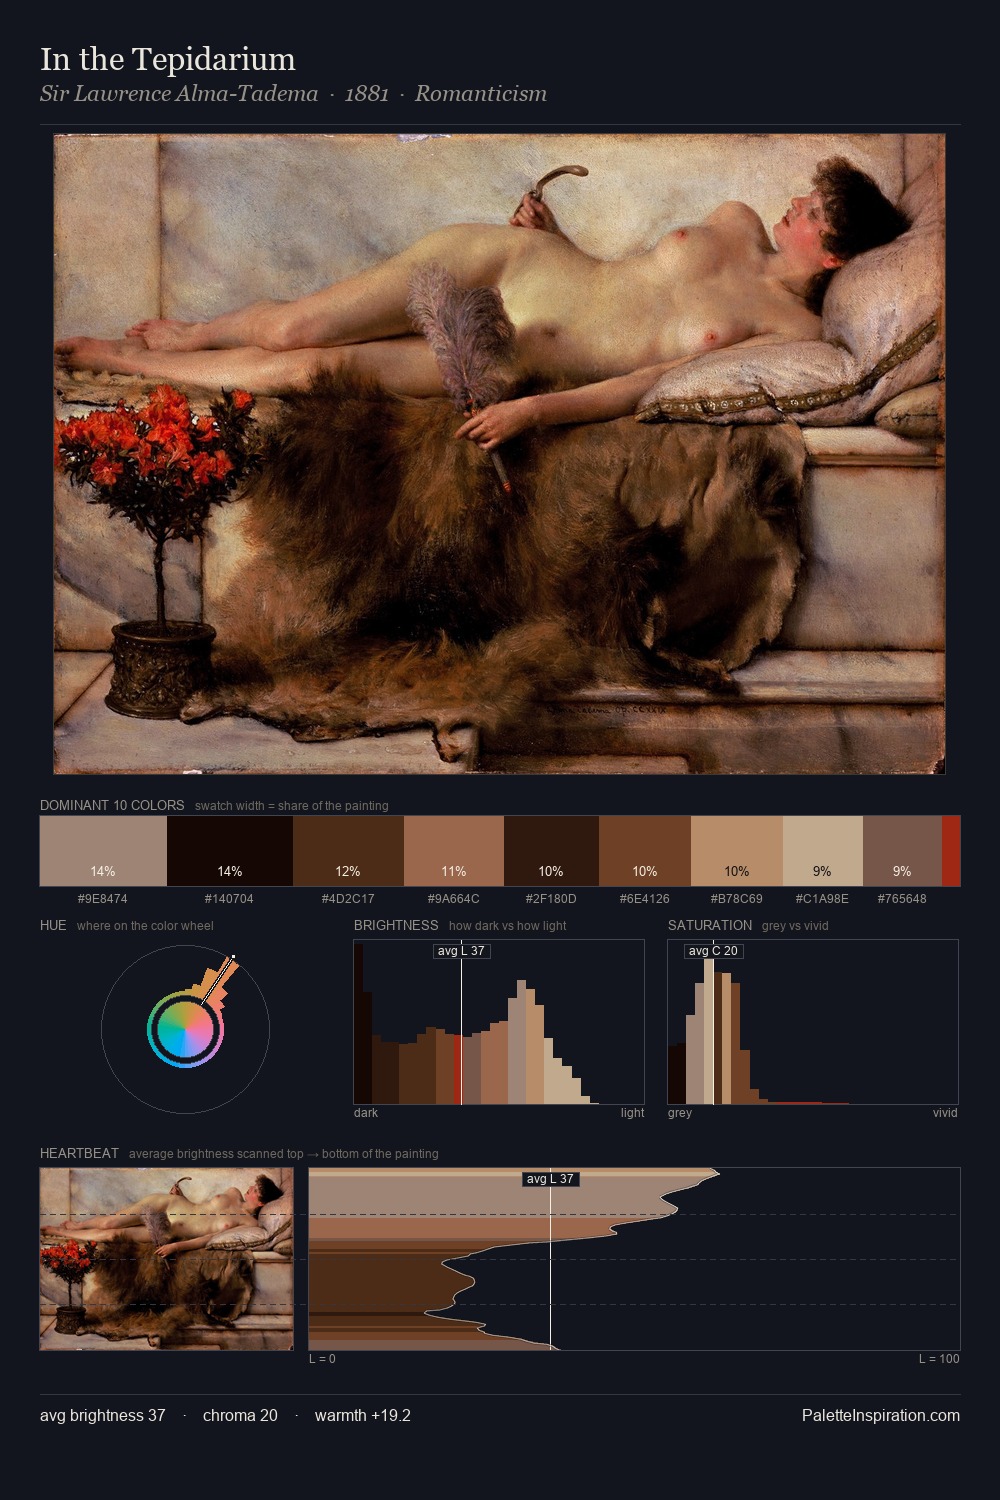The image size is (1000, 1500).
Task: Select the title 'In the Tepidarium'
Action: click(168, 59)
